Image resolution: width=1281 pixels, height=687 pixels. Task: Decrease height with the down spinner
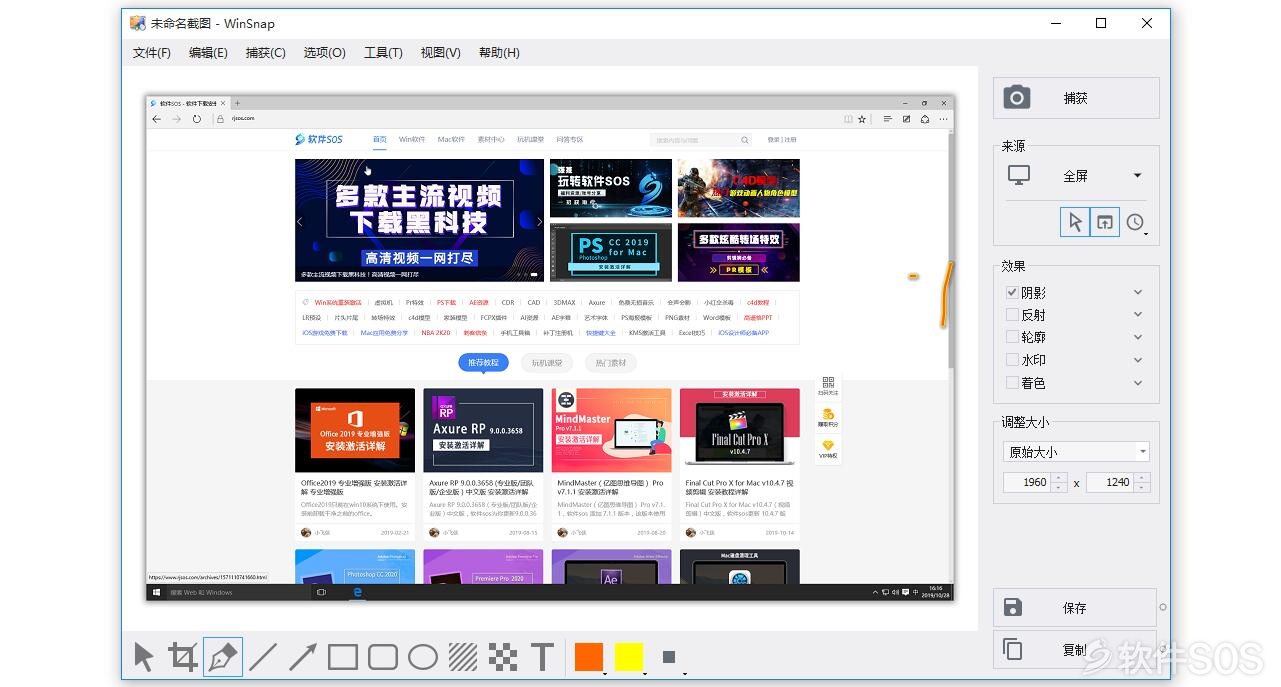click(1141, 487)
